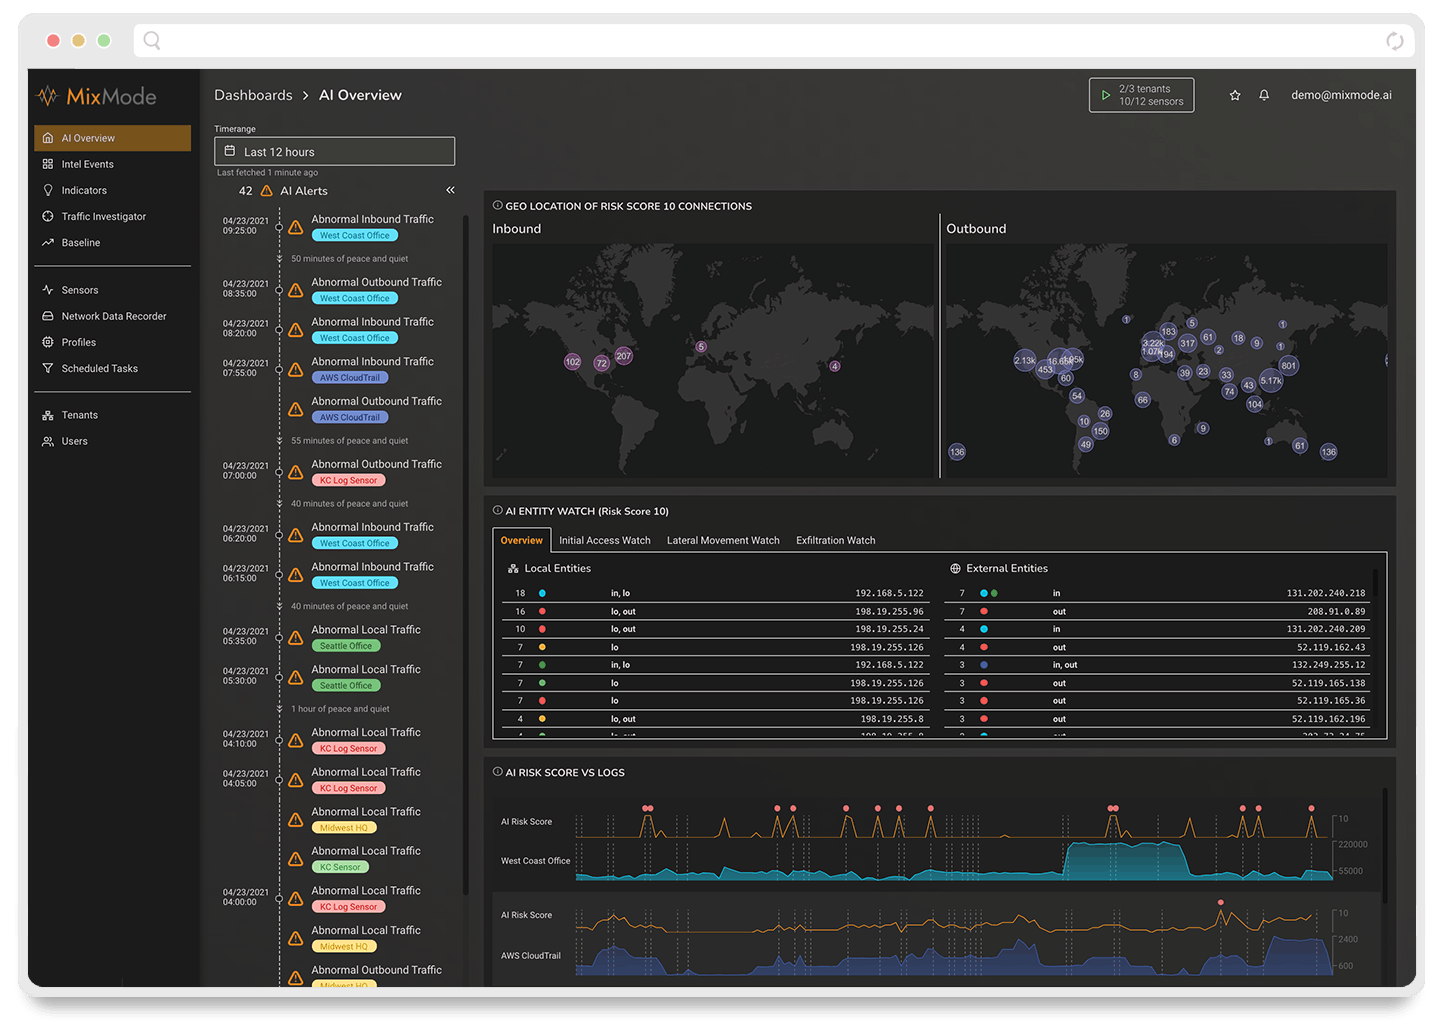Click the AWS CloudTrail tag under Abnormal Inbound Traffic
Viewport: 1434px width, 1029px height.
coord(350,378)
